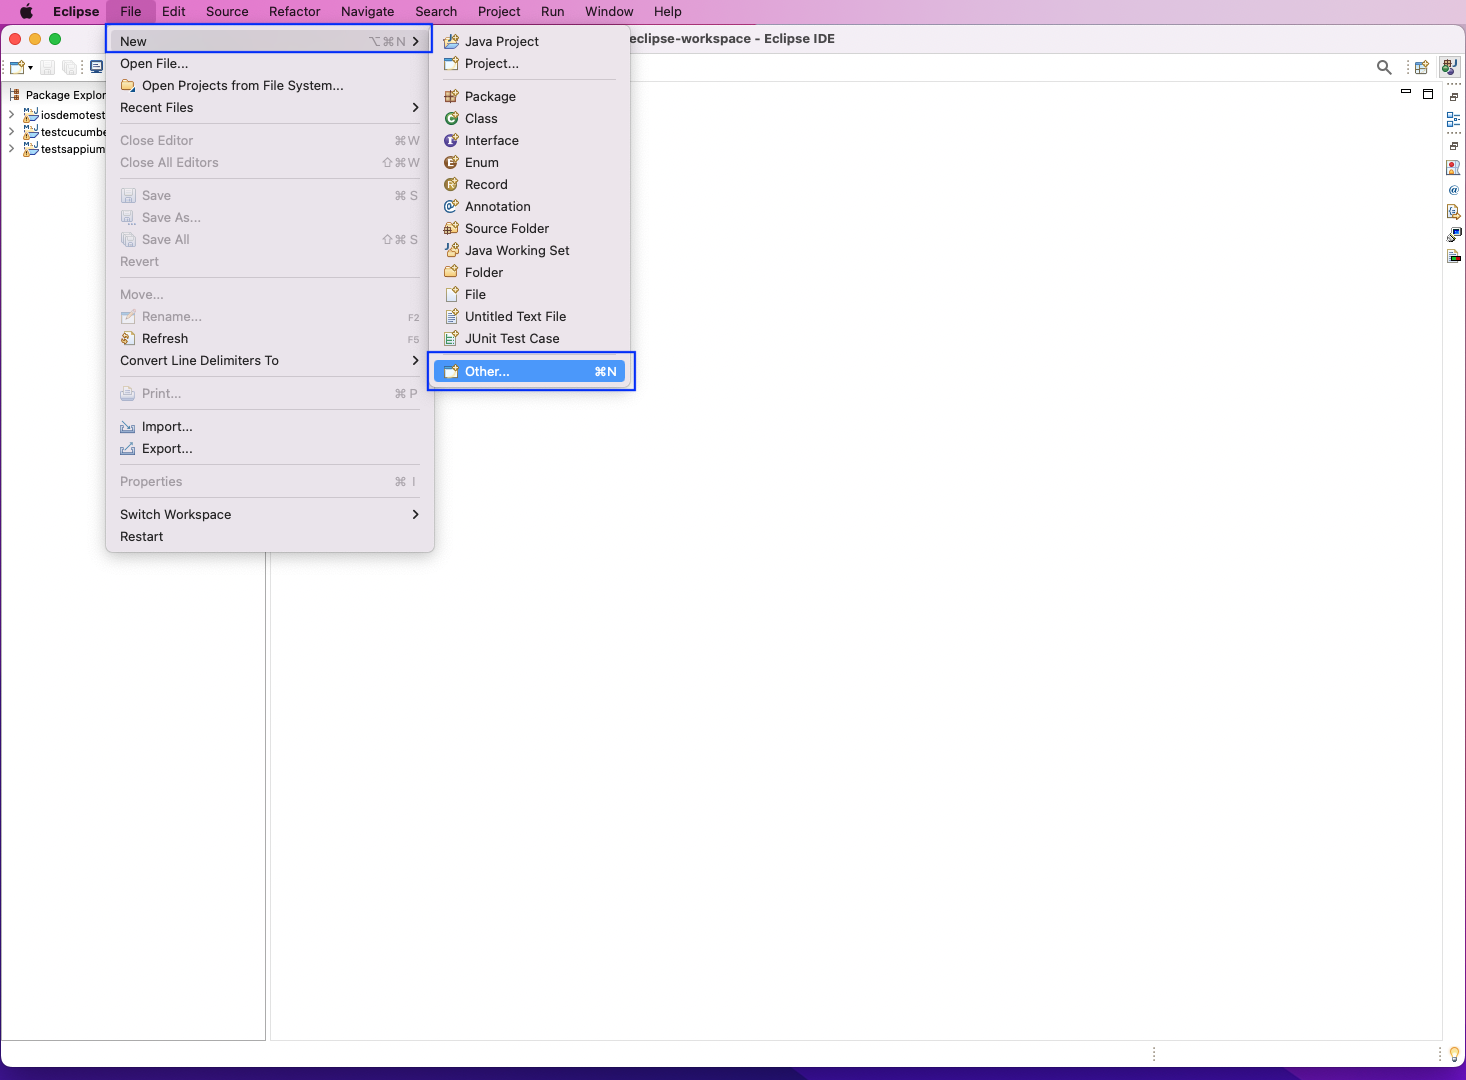Create a JUnit Test Case
1466x1080 pixels.
click(x=532, y=338)
